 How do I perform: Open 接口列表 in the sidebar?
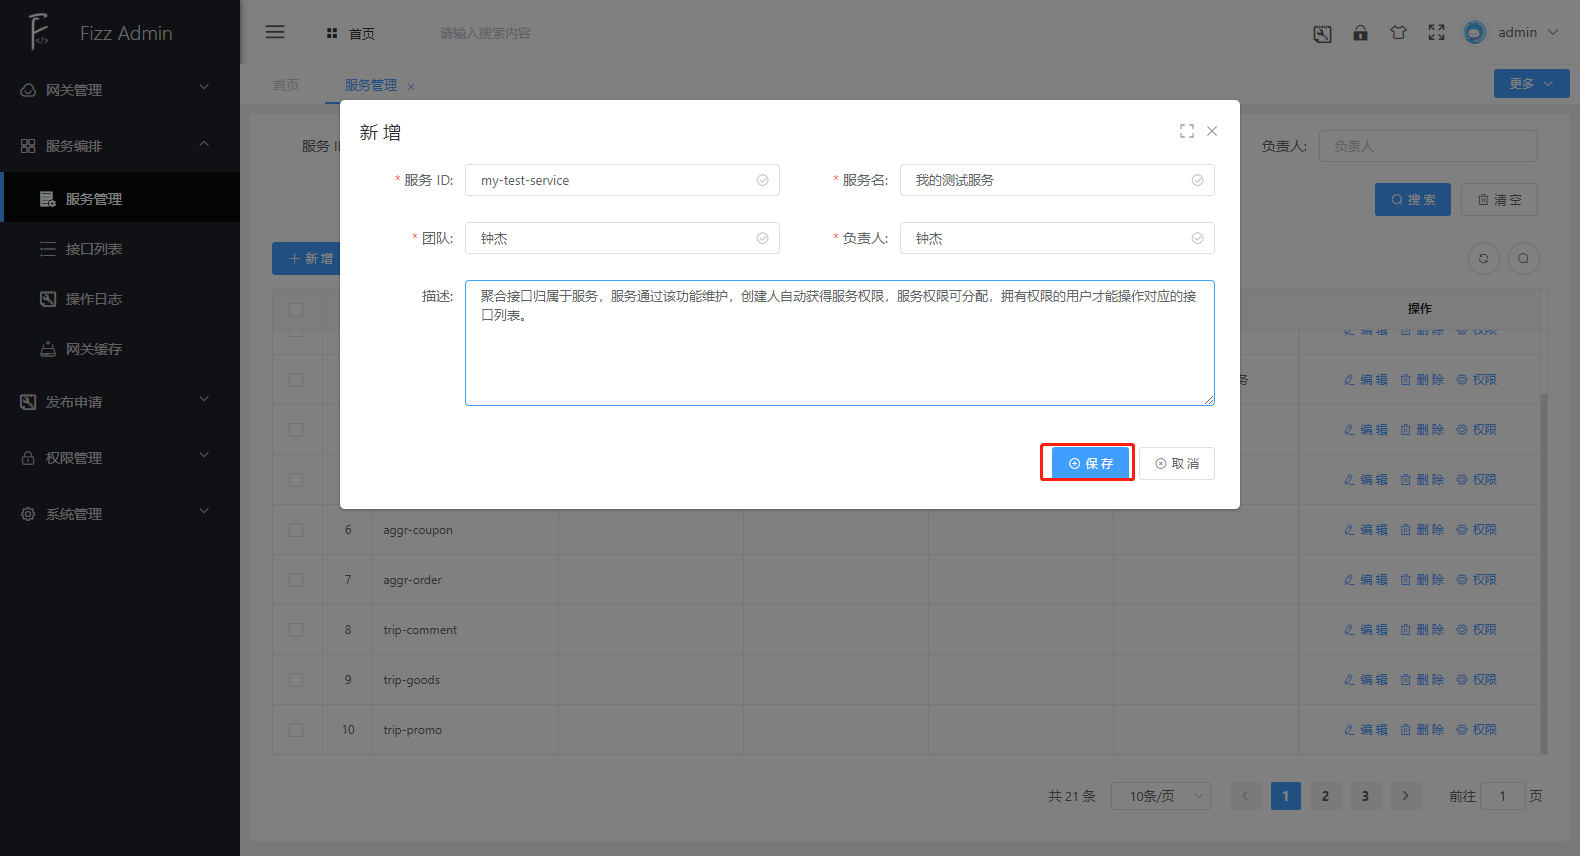click(94, 249)
